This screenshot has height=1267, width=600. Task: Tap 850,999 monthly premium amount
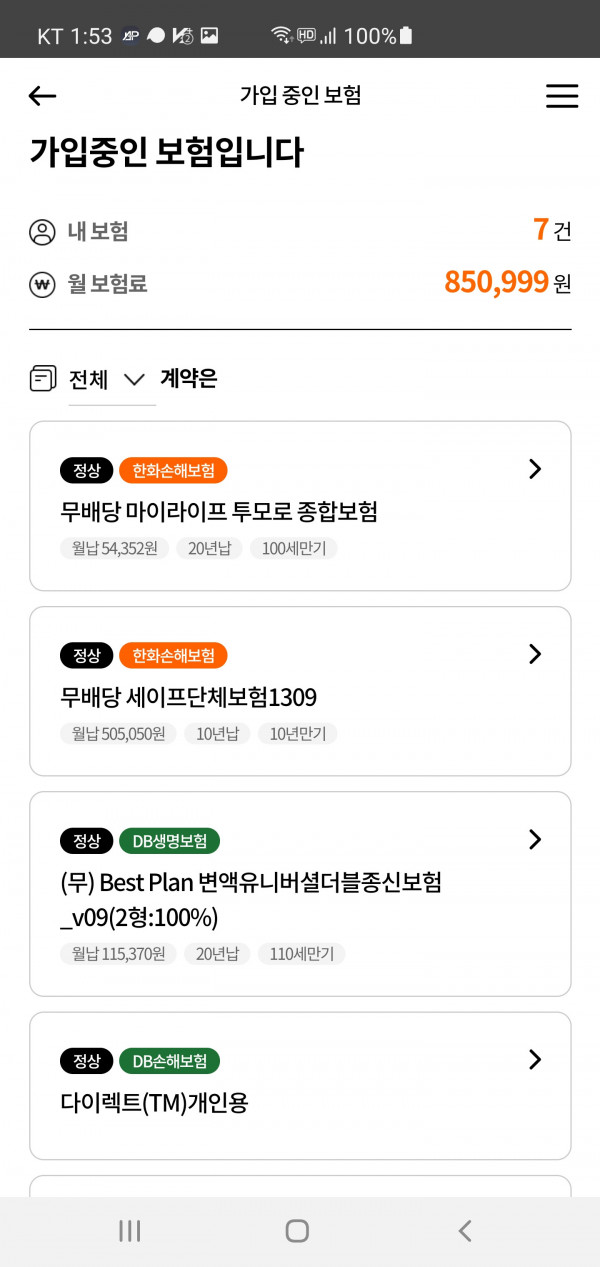(x=496, y=283)
